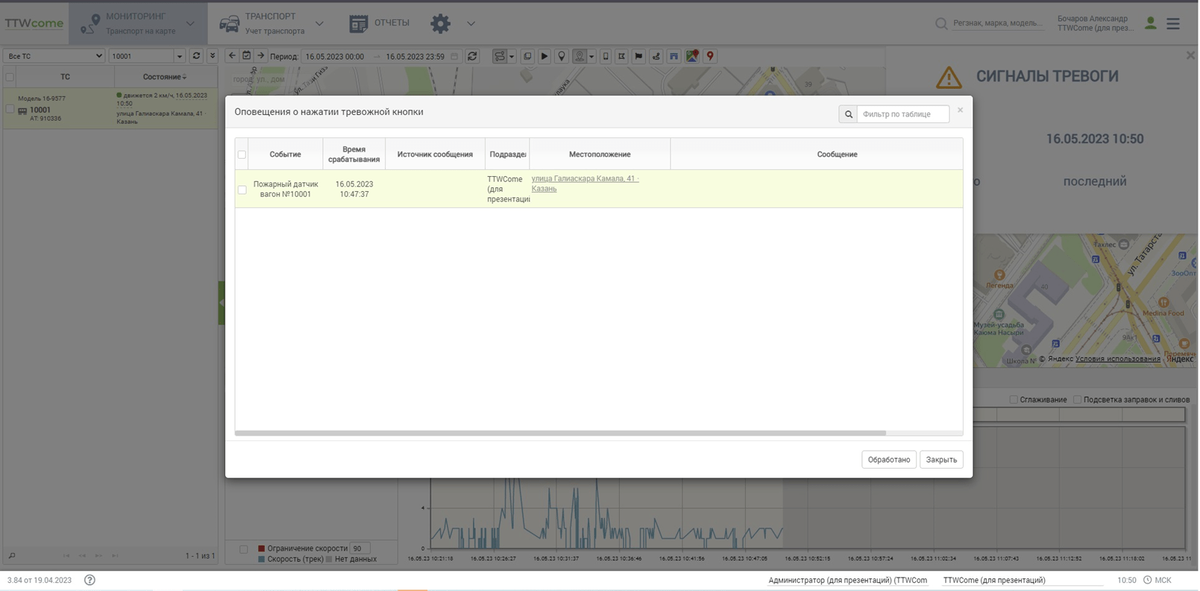Click the Обработано button
Screen dimensions: 1200x591
pos(889,459)
